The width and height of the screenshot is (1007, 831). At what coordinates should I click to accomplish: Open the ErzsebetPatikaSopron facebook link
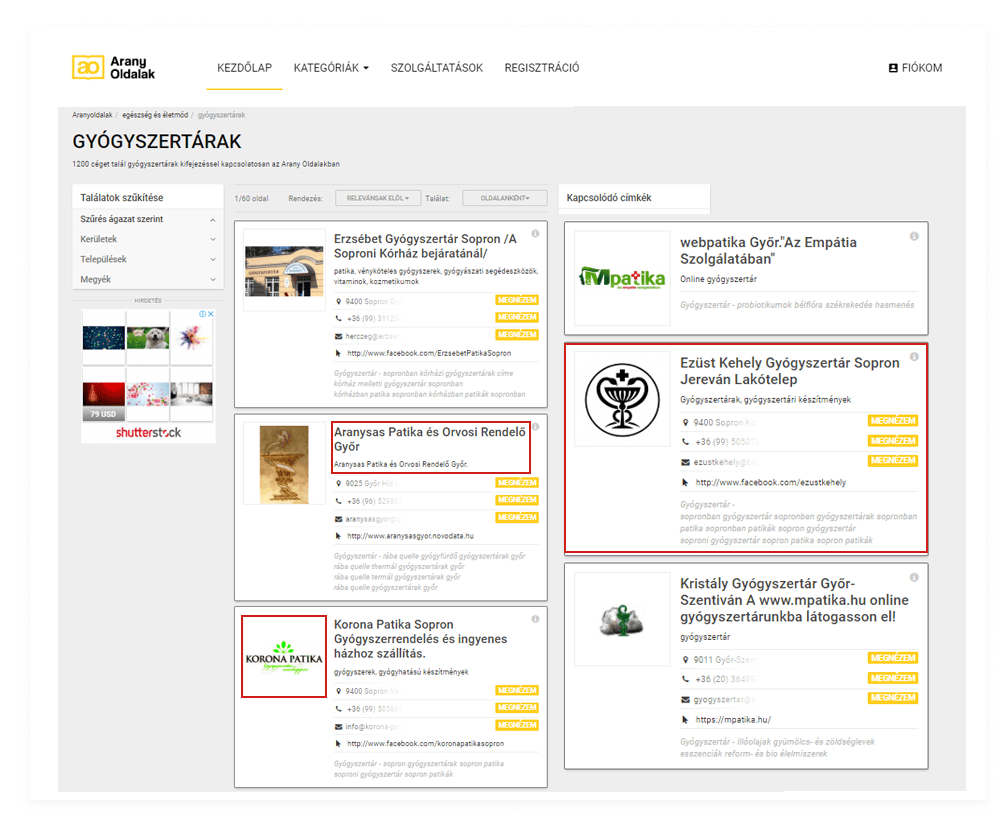(429, 353)
